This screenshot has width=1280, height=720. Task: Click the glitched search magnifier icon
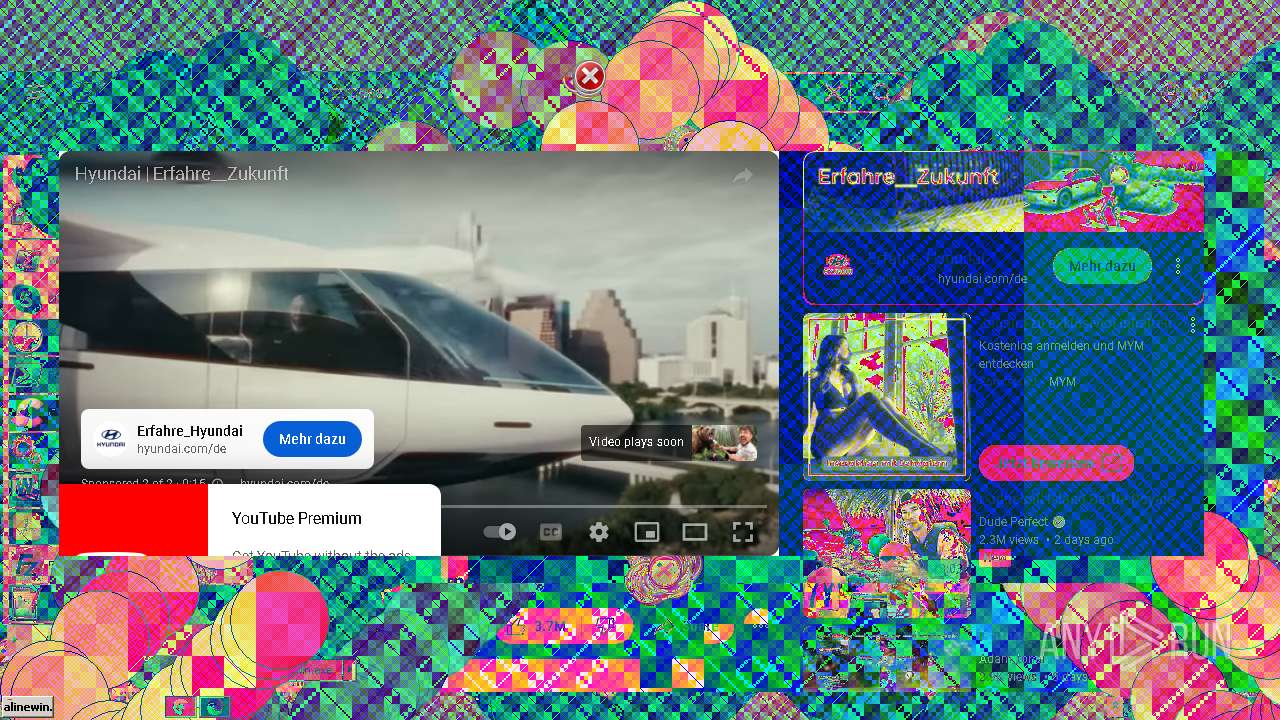pyautogui.click(x=882, y=94)
